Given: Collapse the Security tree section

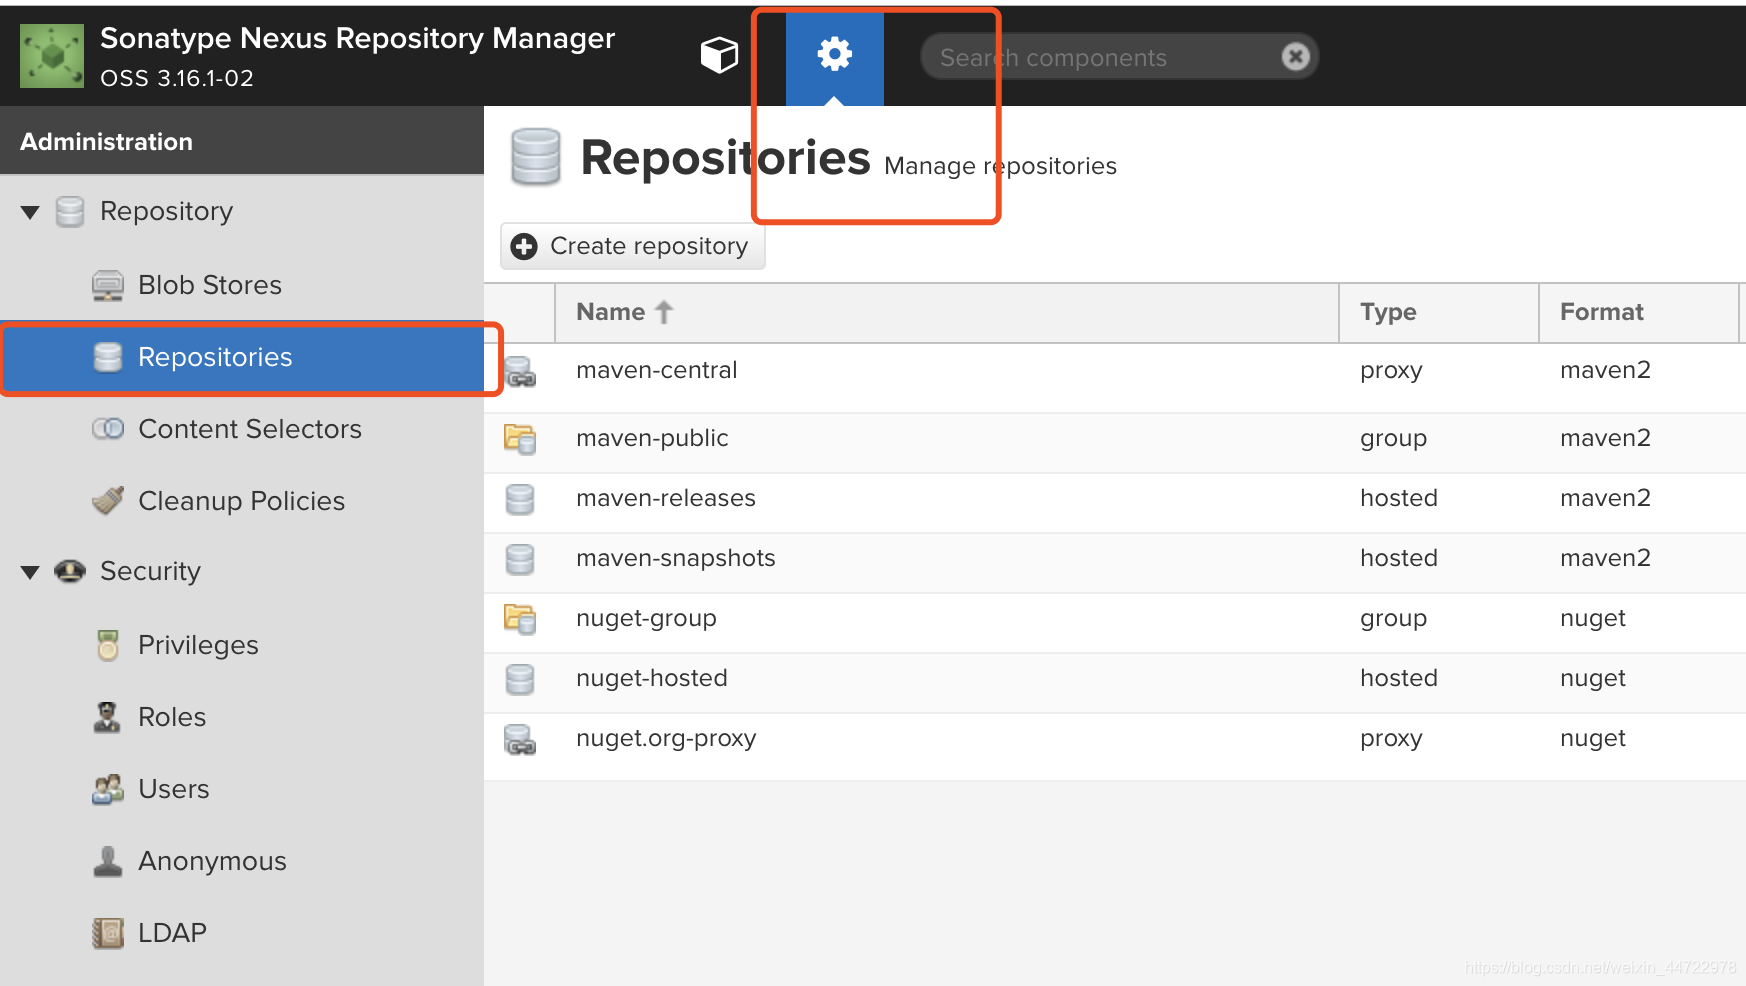Looking at the screenshot, I should tap(30, 572).
